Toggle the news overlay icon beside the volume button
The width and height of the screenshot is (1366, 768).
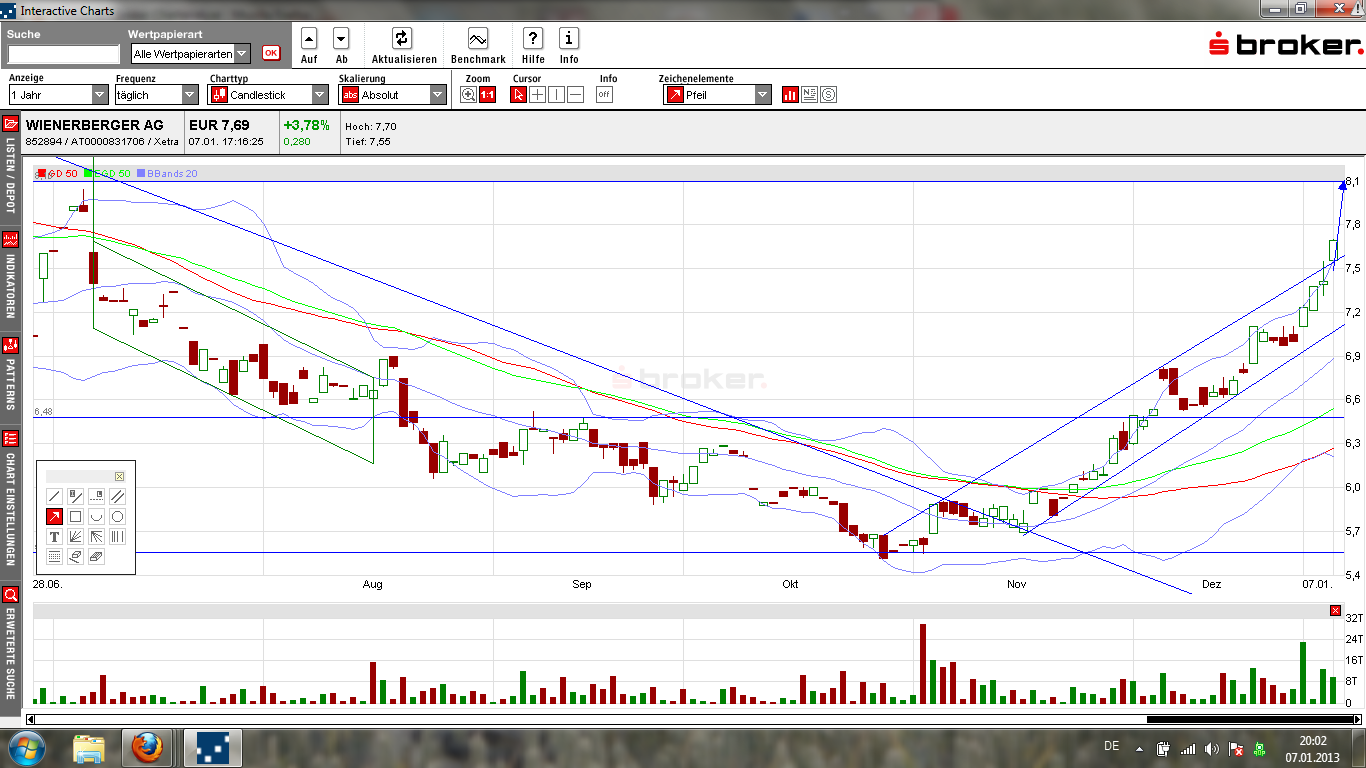(x=809, y=95)
